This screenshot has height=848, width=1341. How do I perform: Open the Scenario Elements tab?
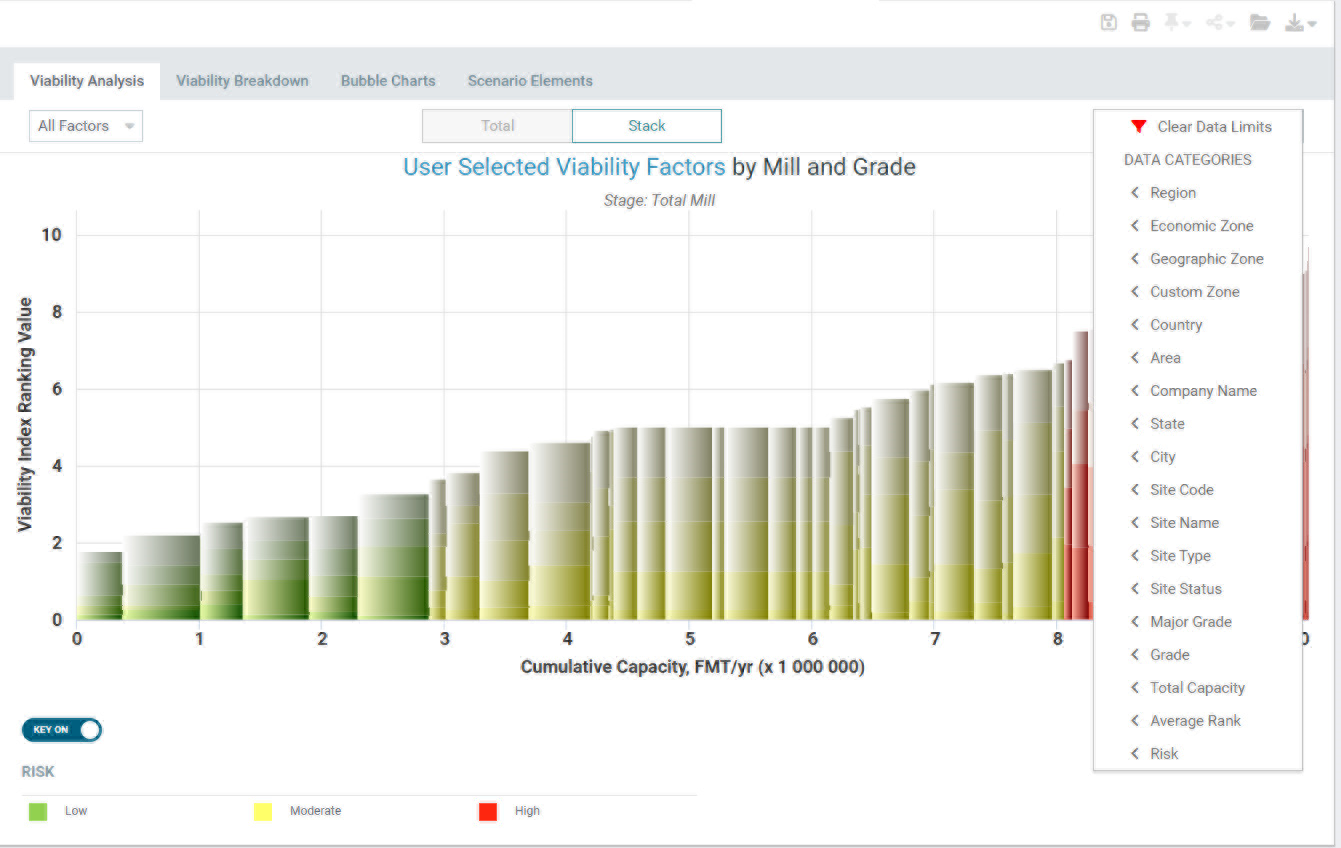point(530,80)
